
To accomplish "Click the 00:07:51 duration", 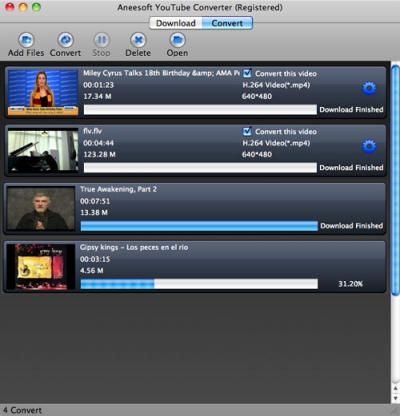I will point(95,201).
